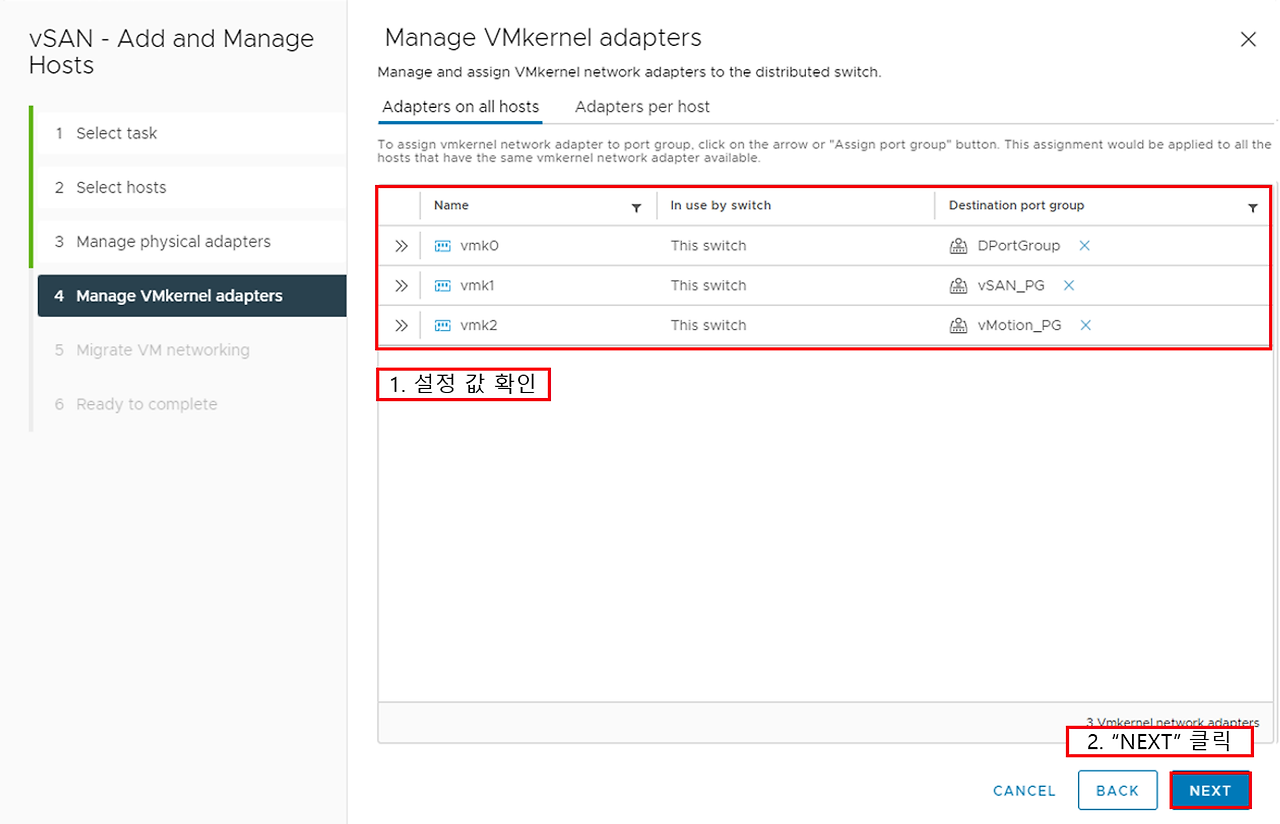Click the vSAN_PG text
This screenshot has width=1280, height=824.
pyautogui.click(x=1011, y=286)
